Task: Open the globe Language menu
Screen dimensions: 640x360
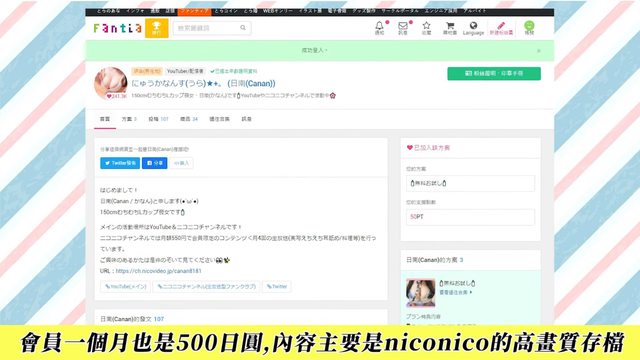Action: click(x=473, y=27)
